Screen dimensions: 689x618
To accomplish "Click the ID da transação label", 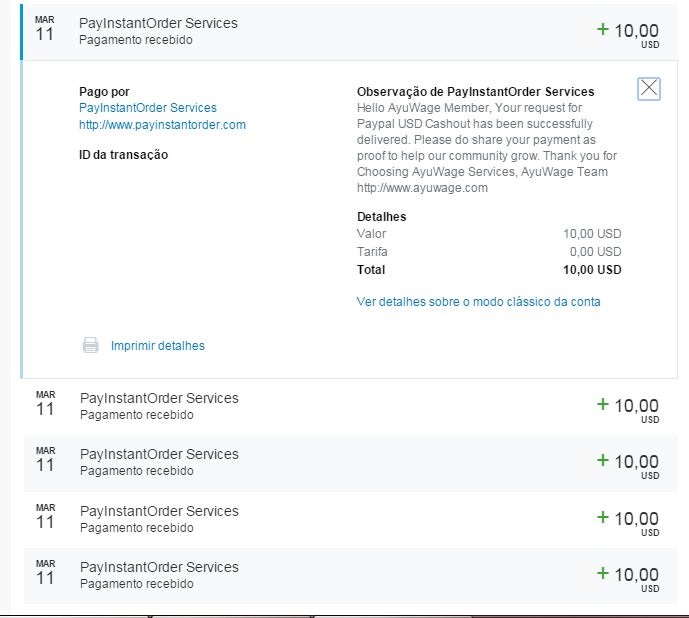I will [123, 155].
